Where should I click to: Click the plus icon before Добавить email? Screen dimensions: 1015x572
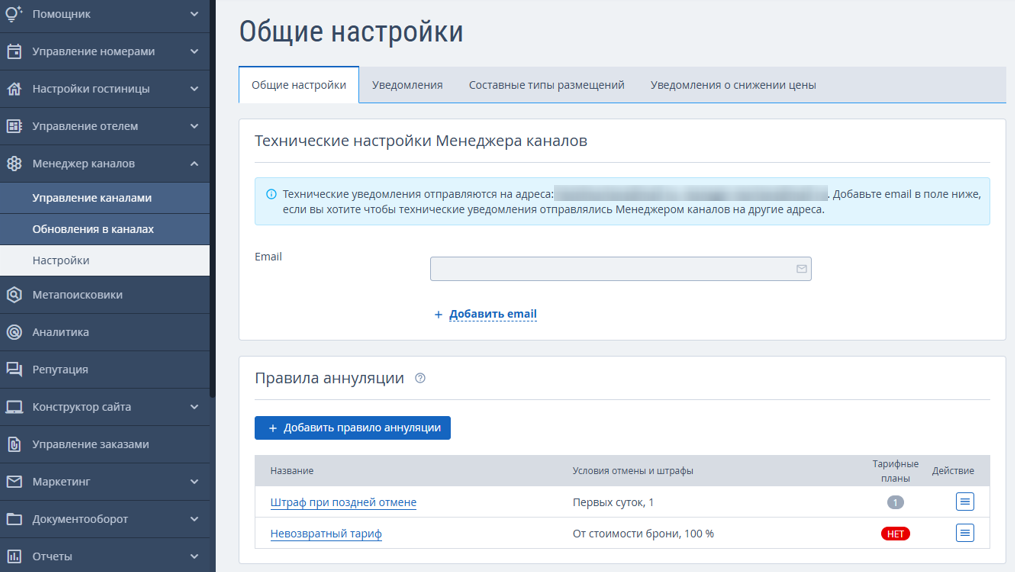pyautogui.click(x=438, y=314)
